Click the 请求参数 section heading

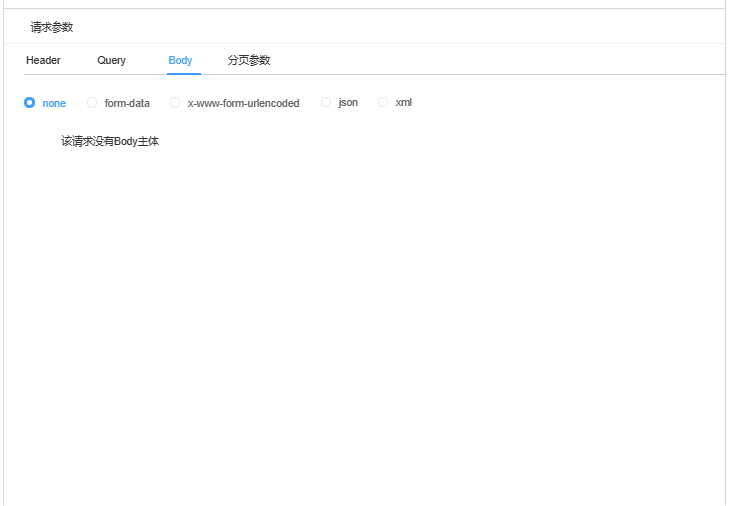pyautogui.click(x=52, y=27)
